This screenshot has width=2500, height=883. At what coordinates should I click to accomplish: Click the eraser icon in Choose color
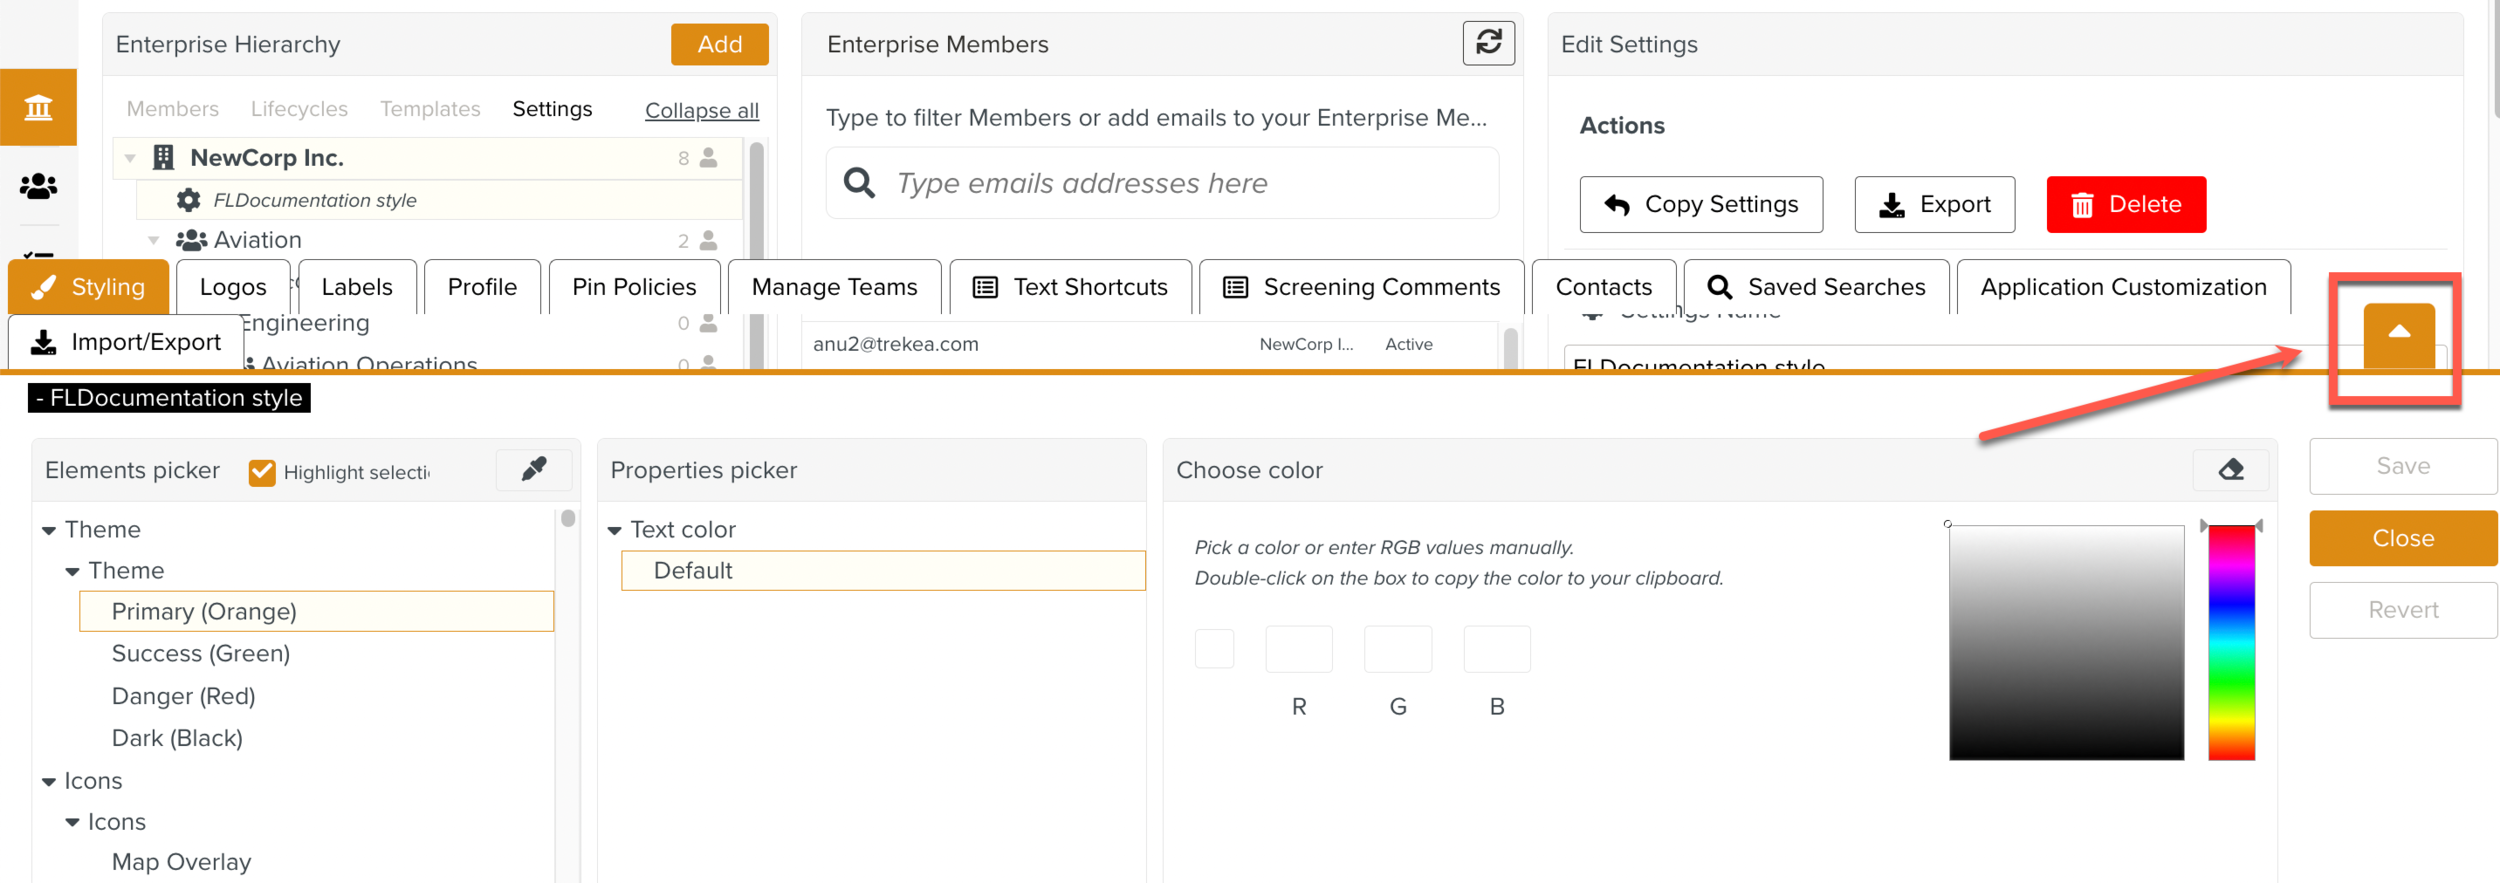click(2230, 470)
